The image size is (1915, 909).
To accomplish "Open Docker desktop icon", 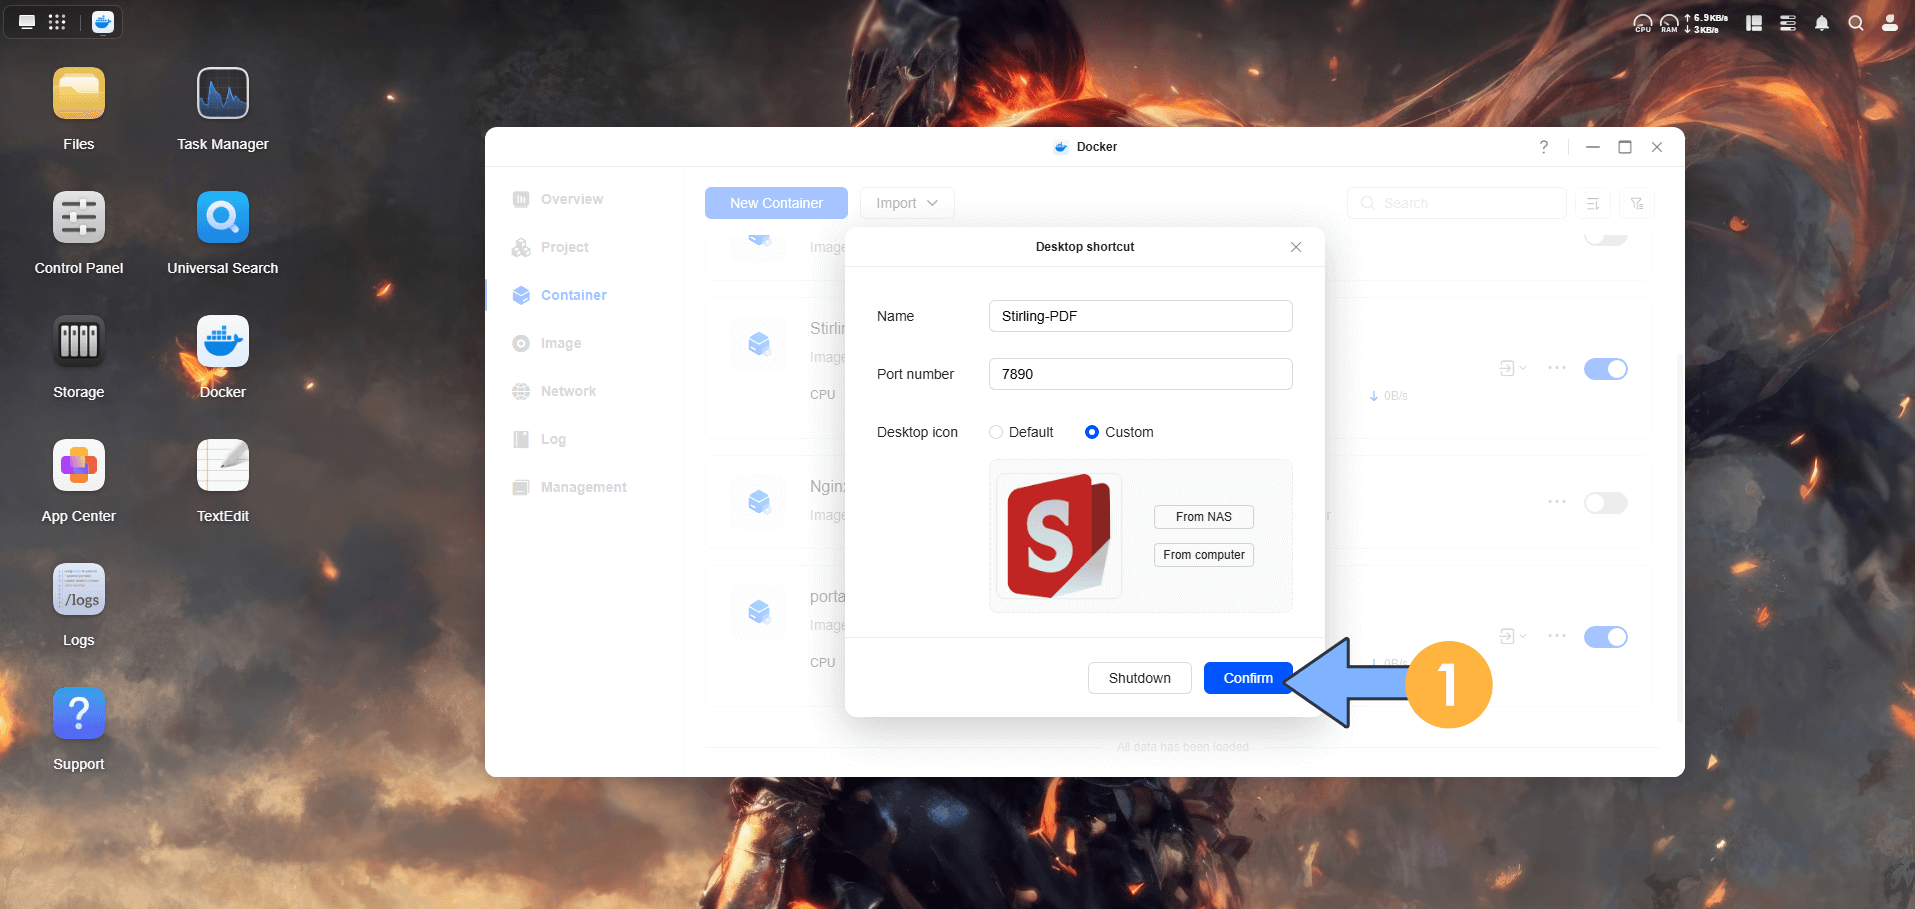I will pos(223,342).
